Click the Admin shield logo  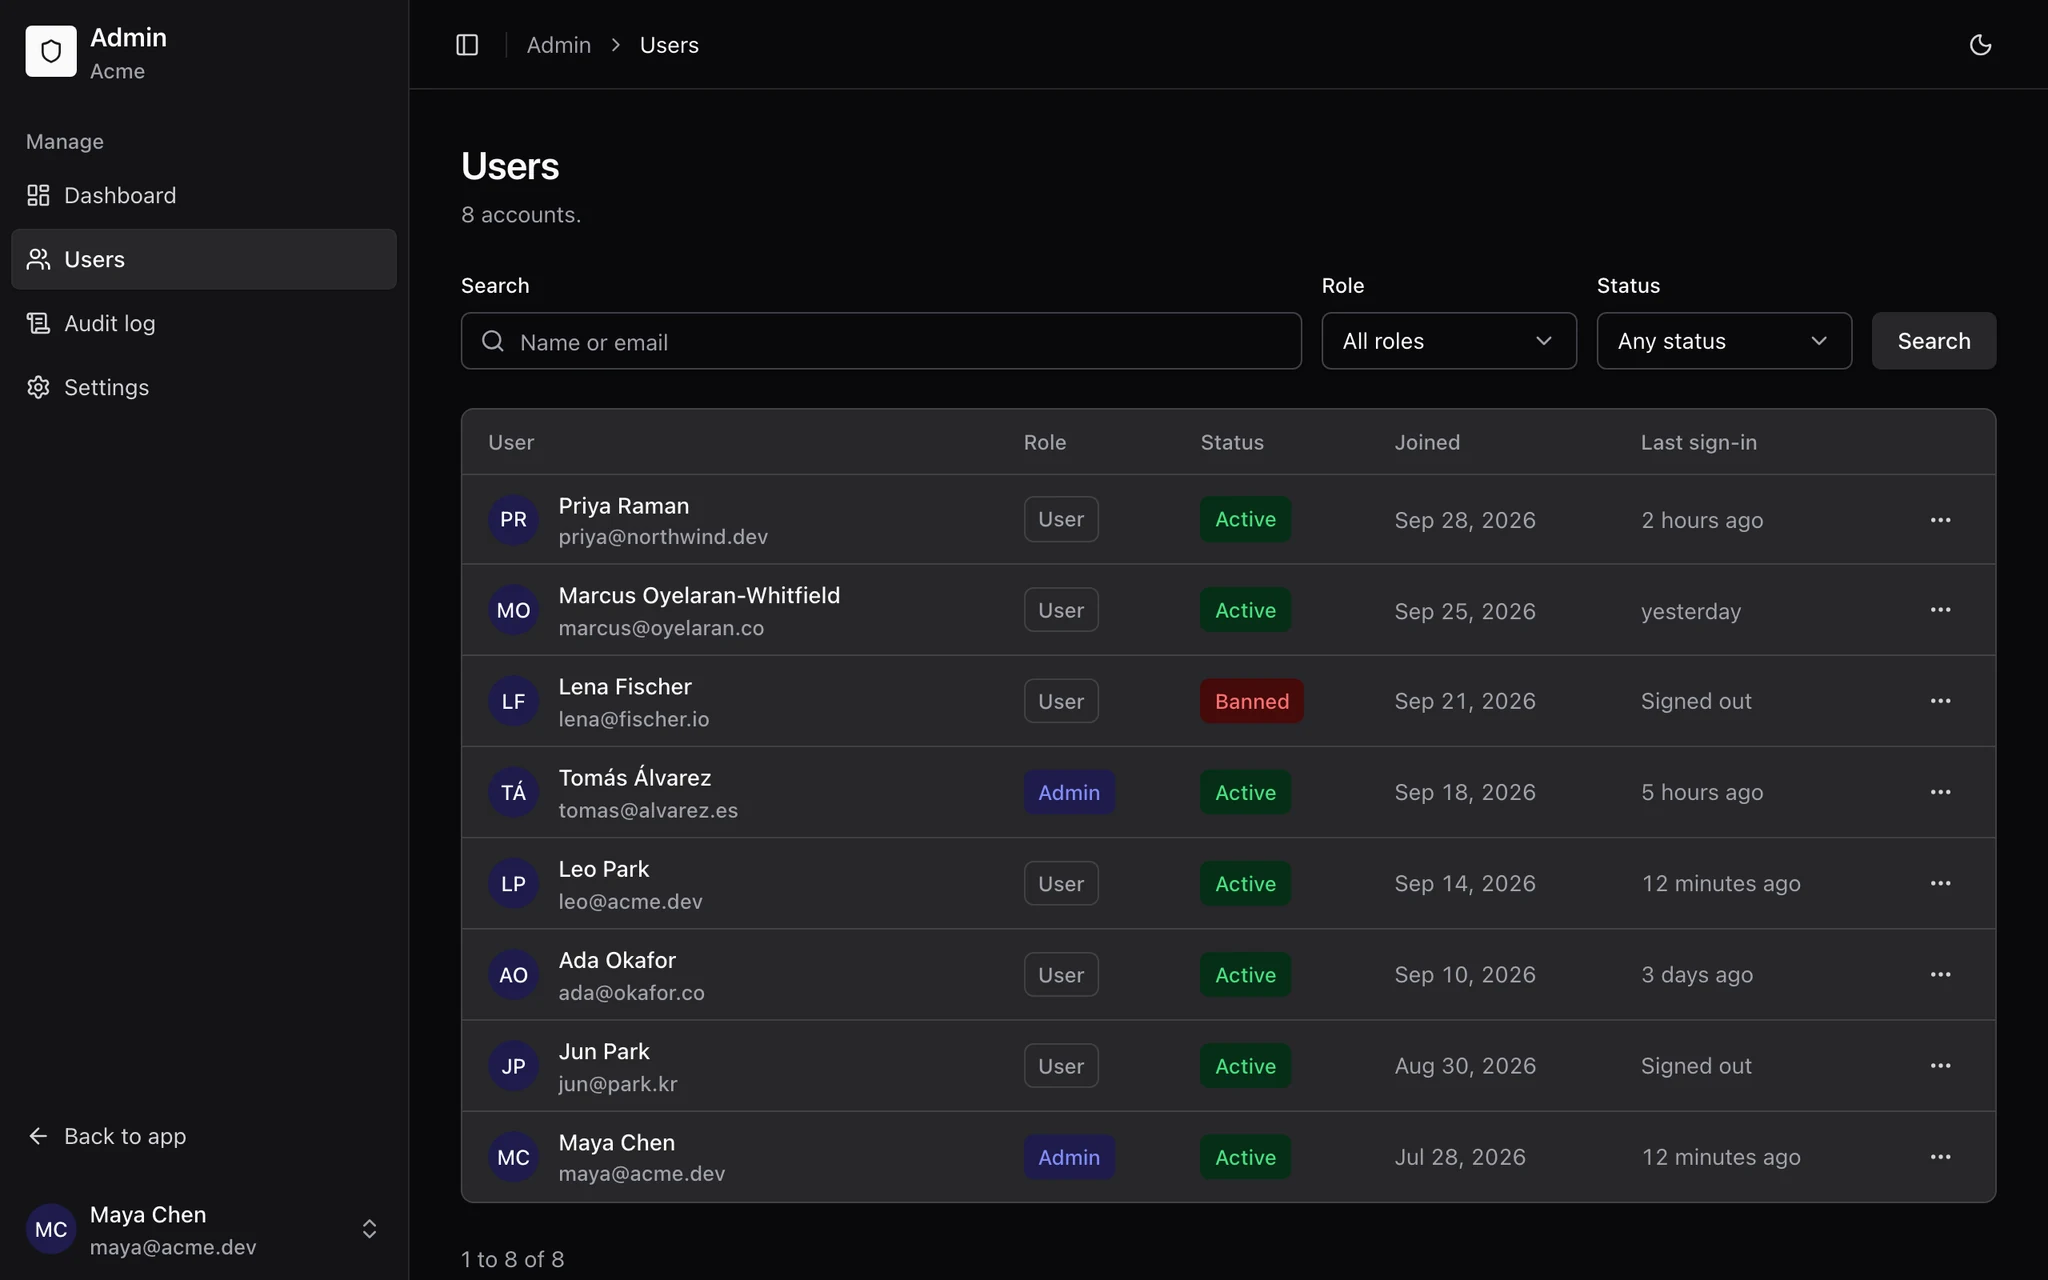point(51,51)
